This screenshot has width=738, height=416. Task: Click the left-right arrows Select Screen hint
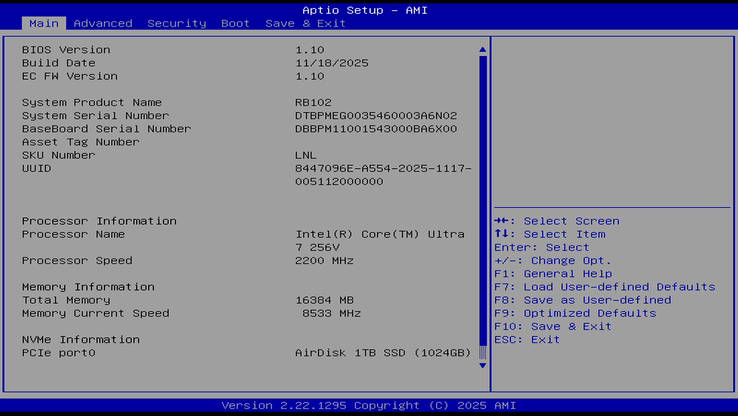coord(557,221)
